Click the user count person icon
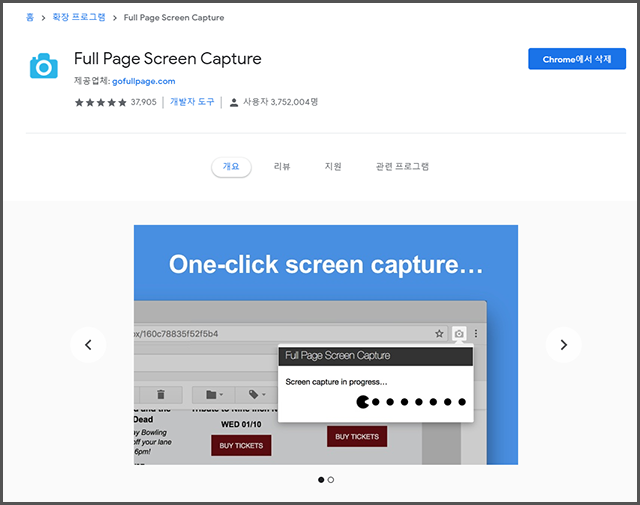The image size is (640, 505). [x=234, y=102]
